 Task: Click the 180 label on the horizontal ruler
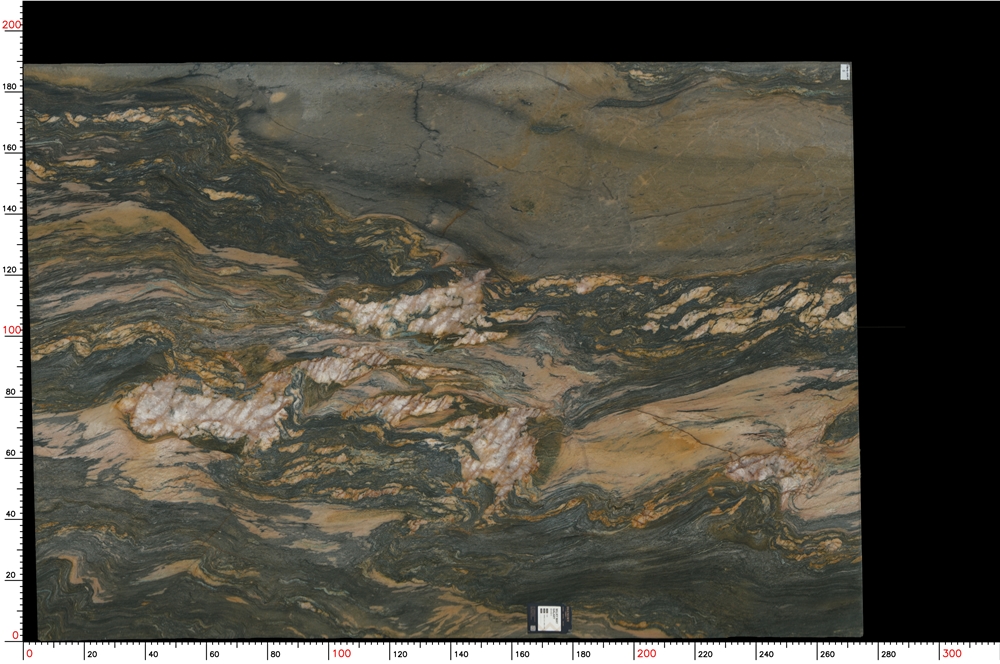583,654
